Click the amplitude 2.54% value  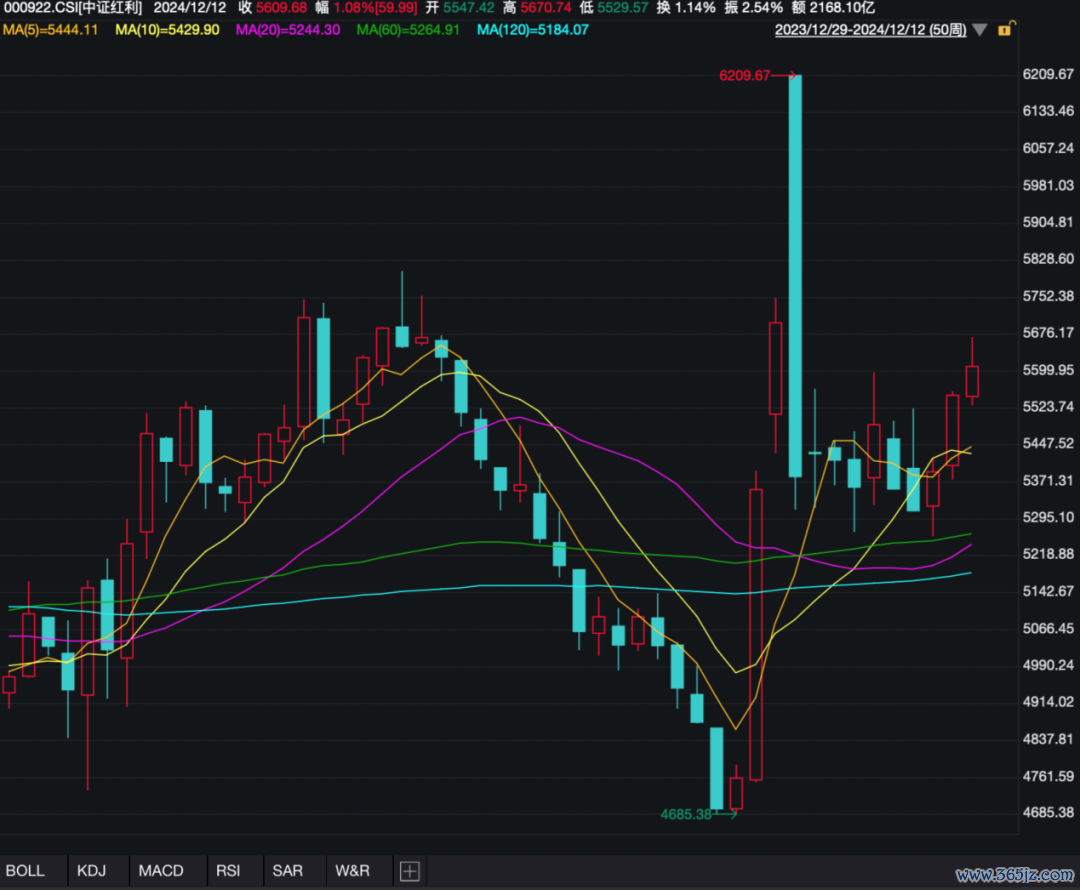coord(762,8)
